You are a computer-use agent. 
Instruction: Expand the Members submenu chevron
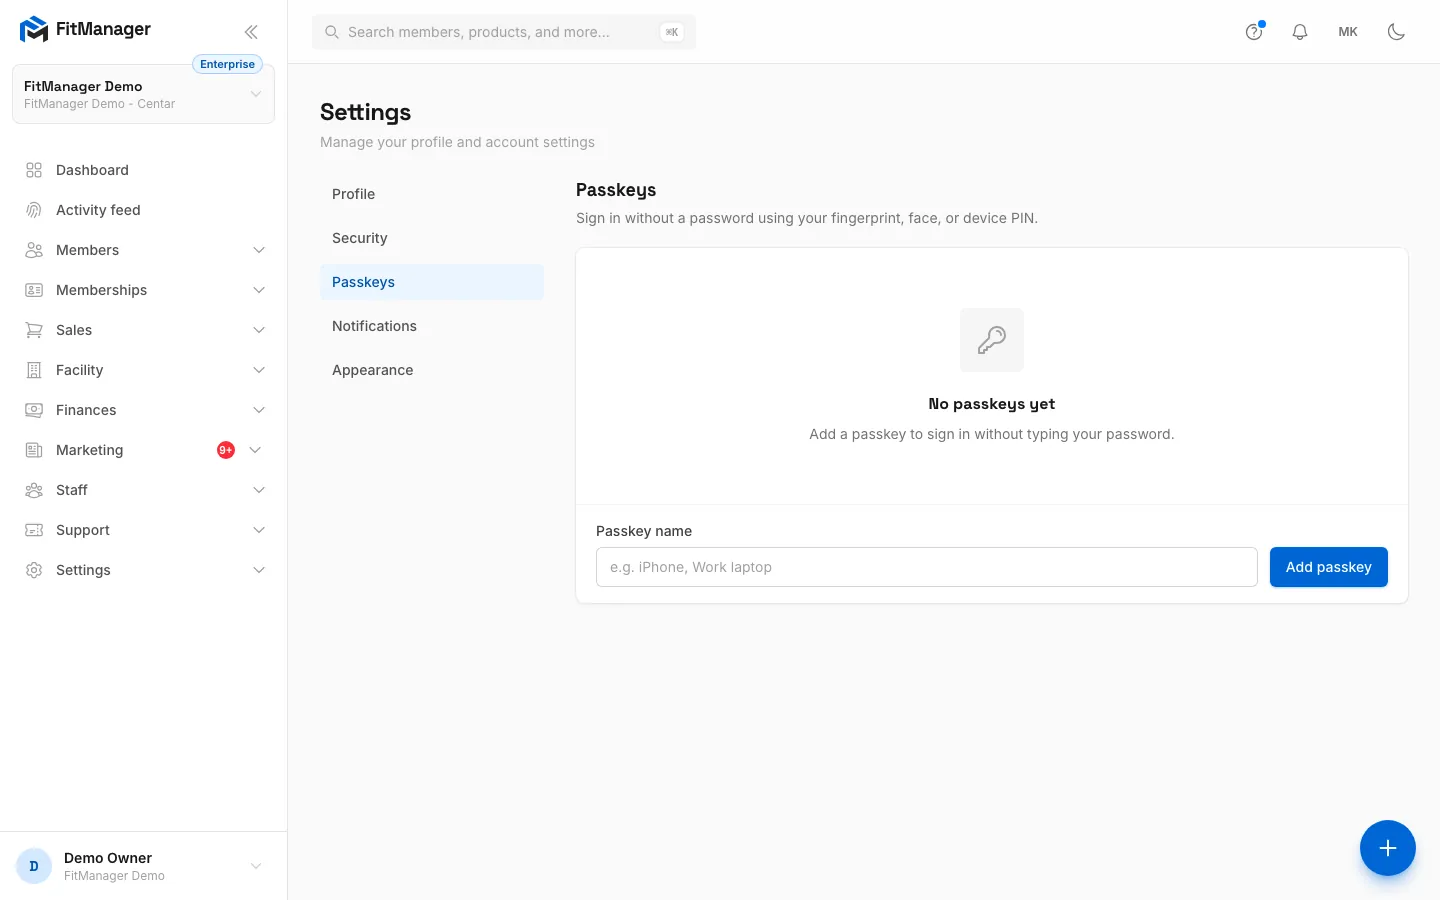click(x=259, y=250)
